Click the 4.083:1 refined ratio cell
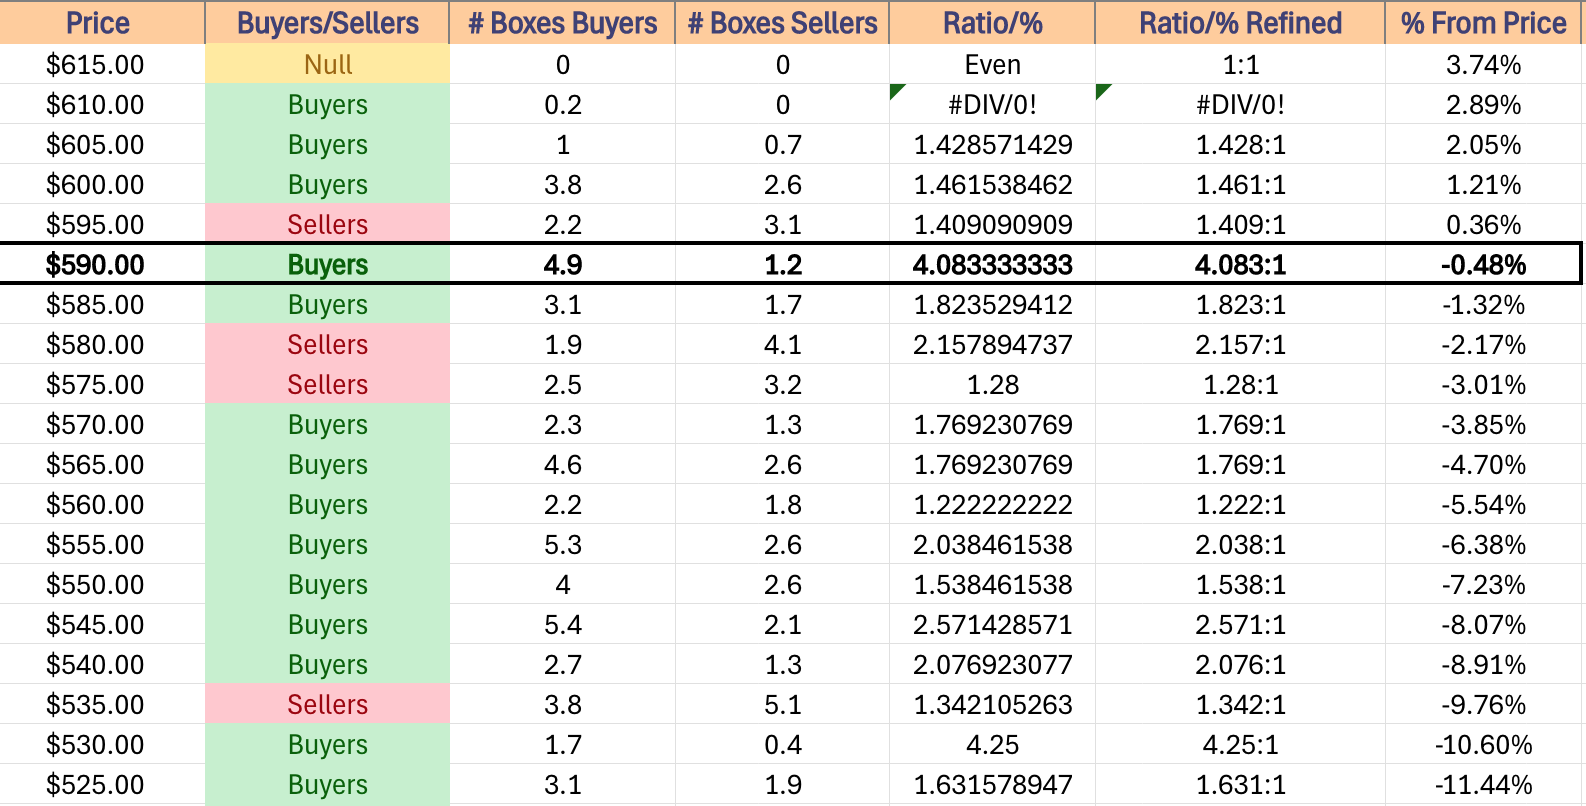Screen dimensions: 1586x806 click(1240, 264)
